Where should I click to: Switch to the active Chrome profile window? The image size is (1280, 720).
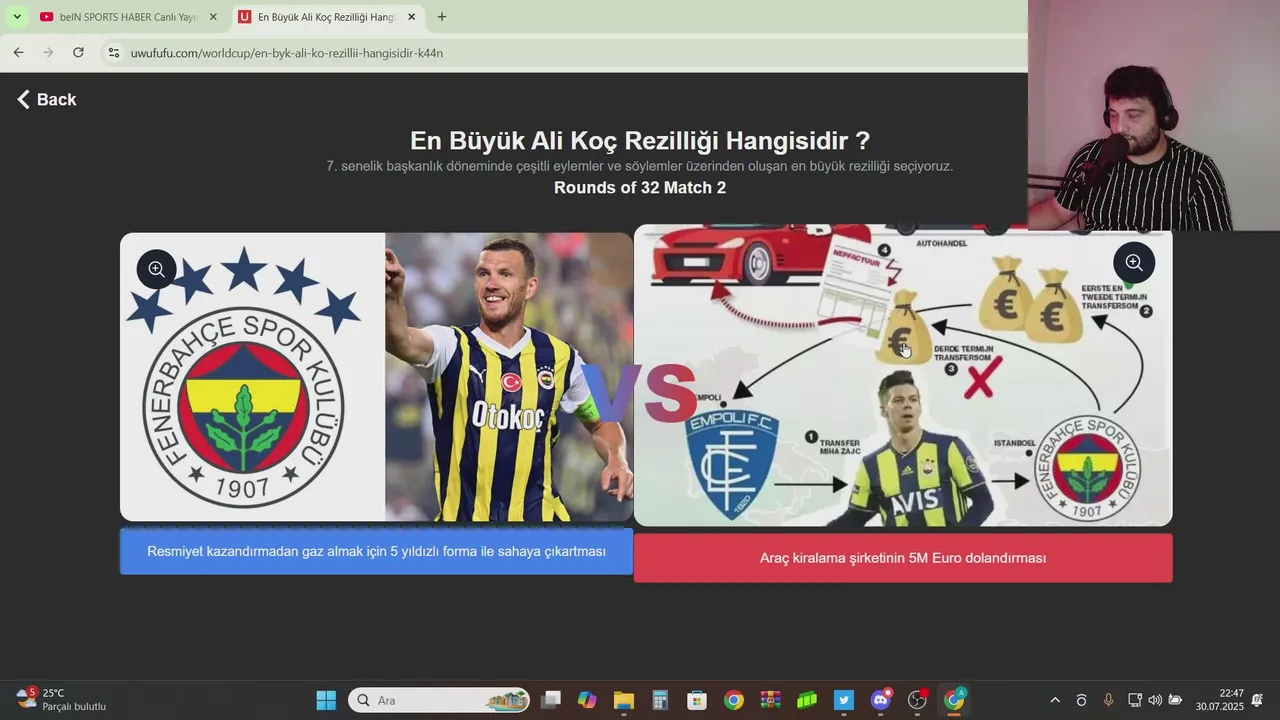tap(954, 700)
